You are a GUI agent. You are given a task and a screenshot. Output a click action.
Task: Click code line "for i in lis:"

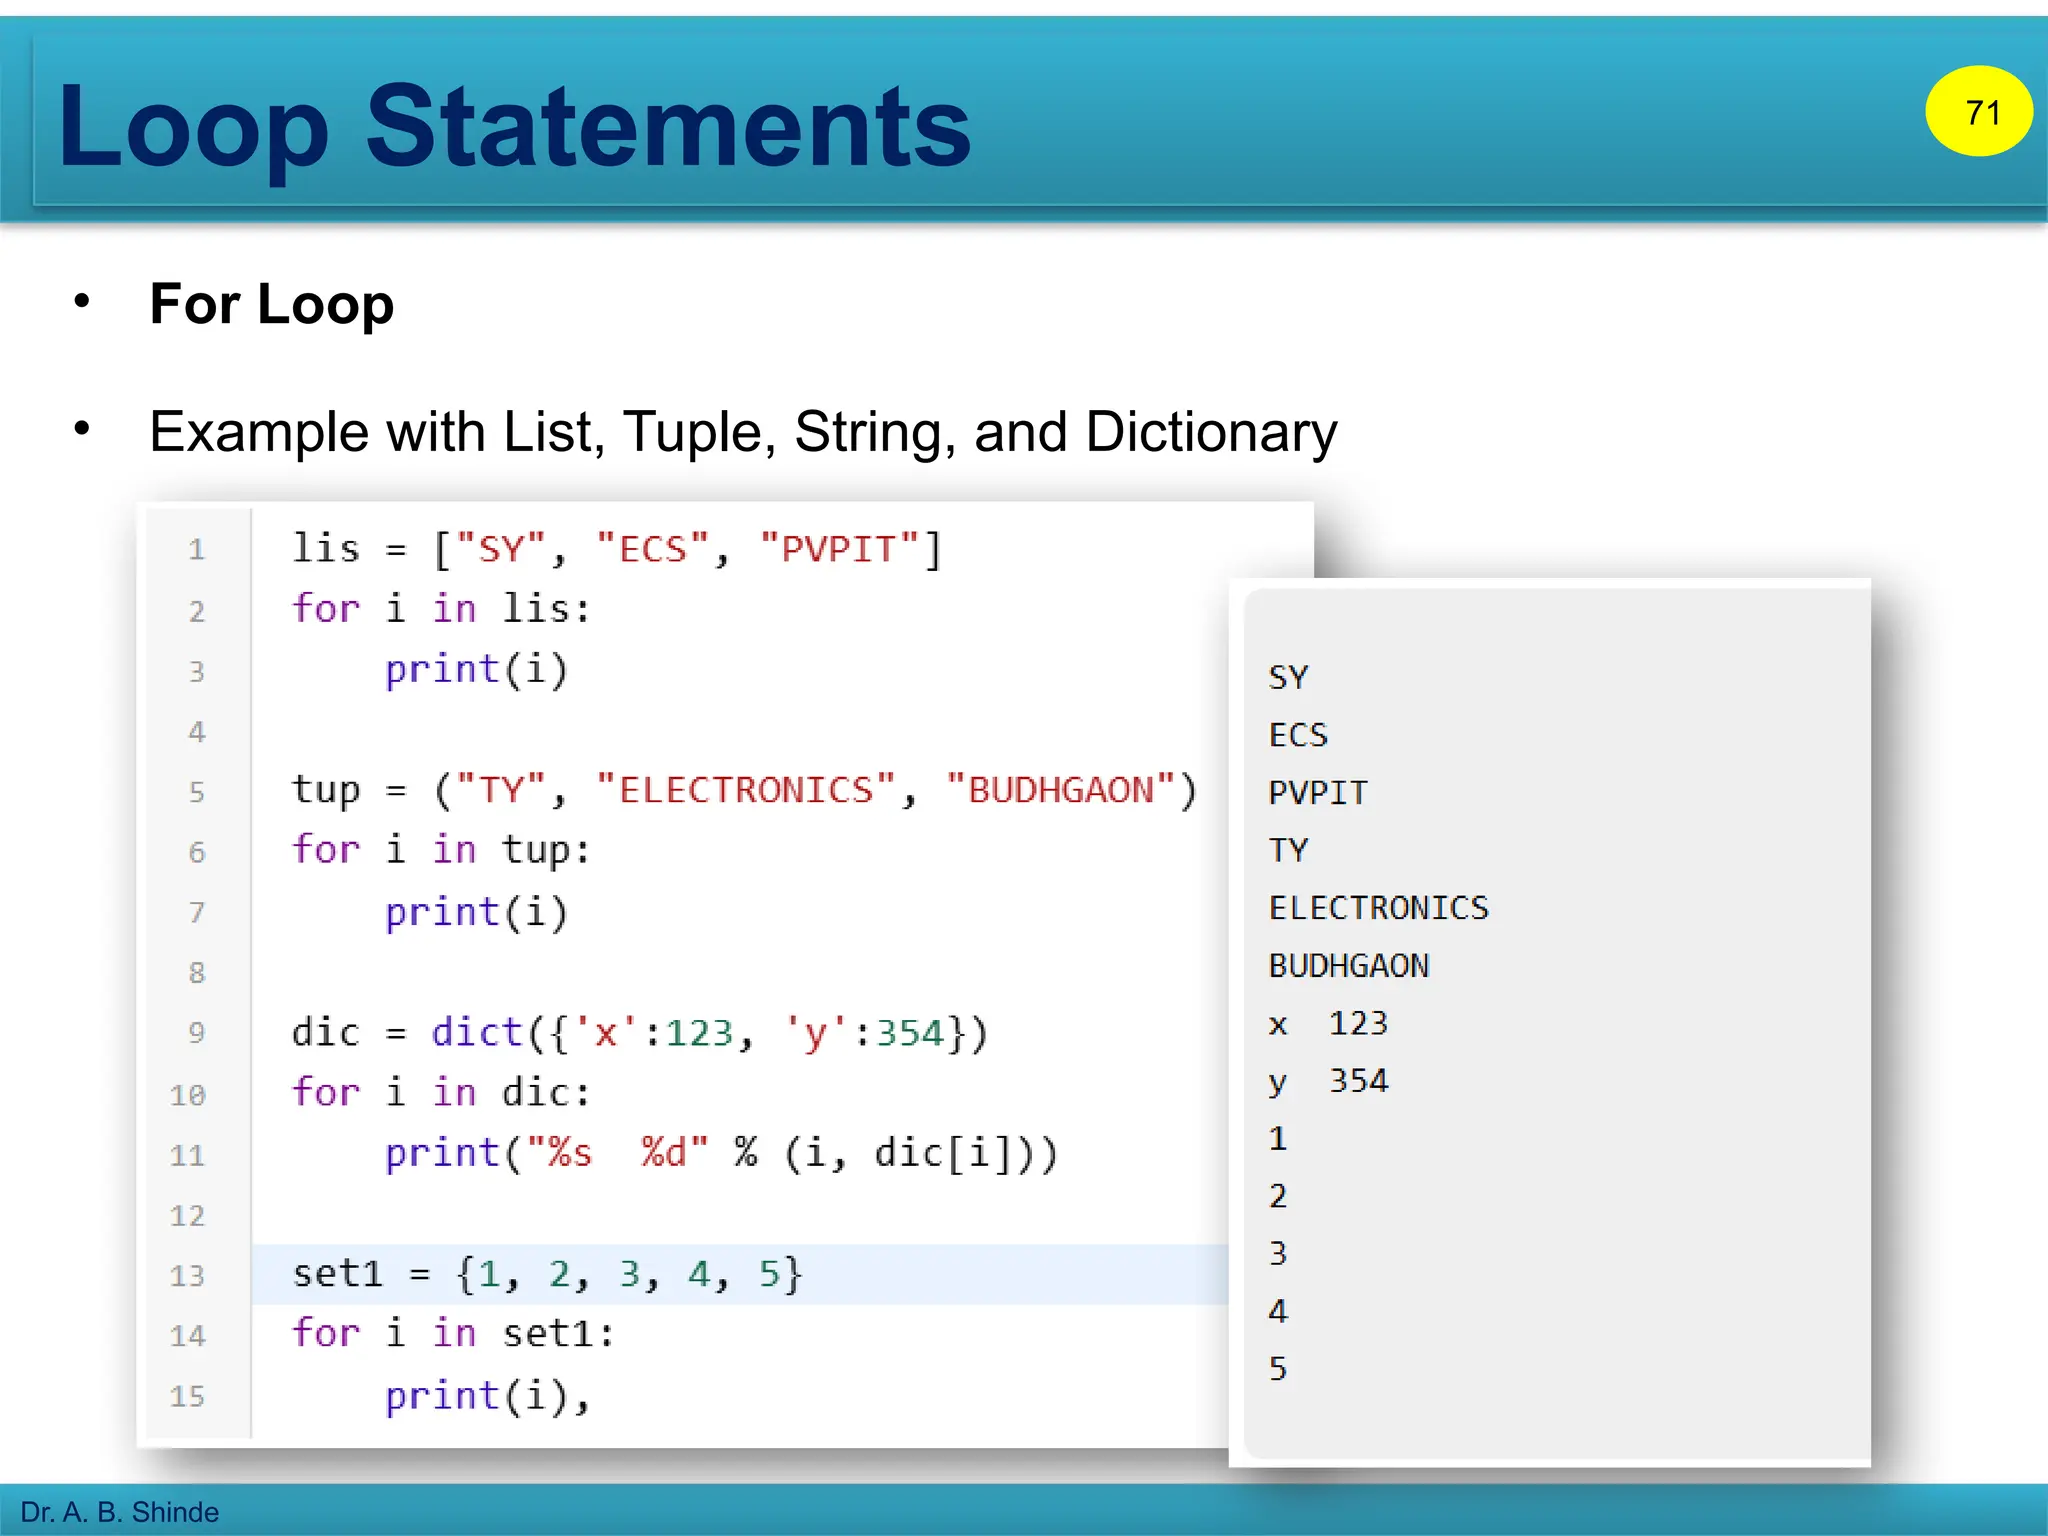441,609
